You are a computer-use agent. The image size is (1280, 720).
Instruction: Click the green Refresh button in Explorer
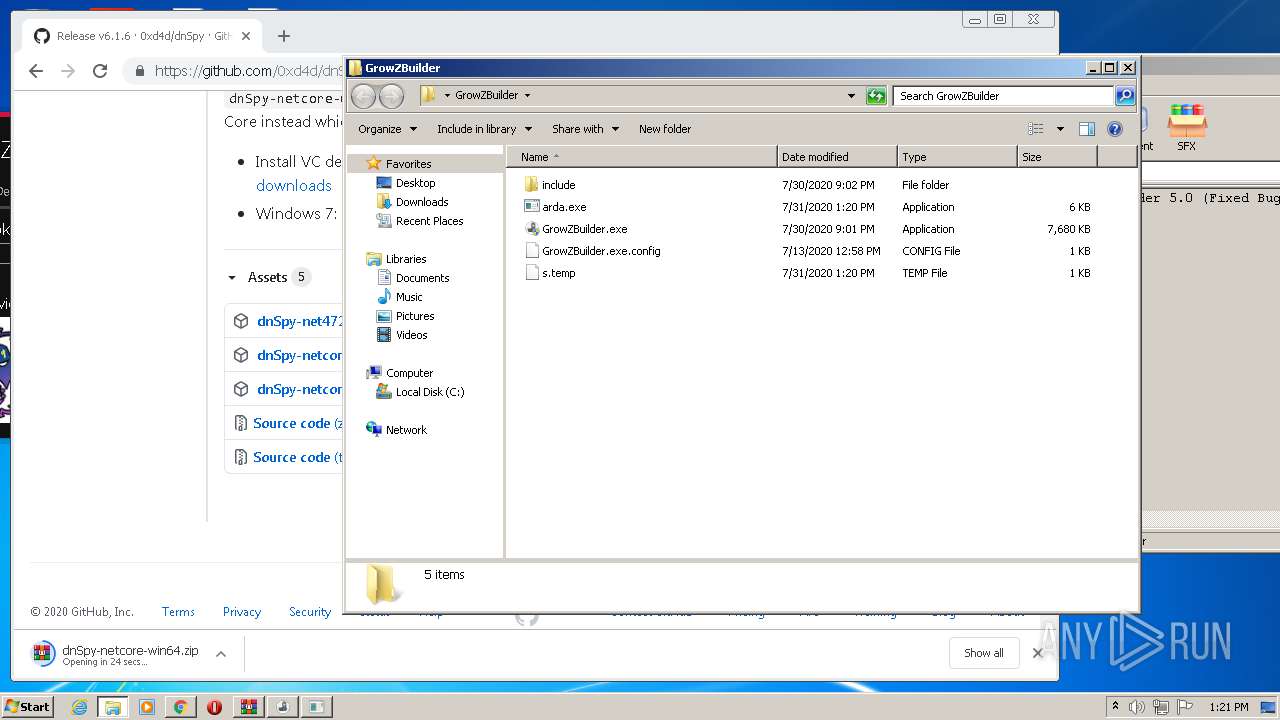point(876,96)
